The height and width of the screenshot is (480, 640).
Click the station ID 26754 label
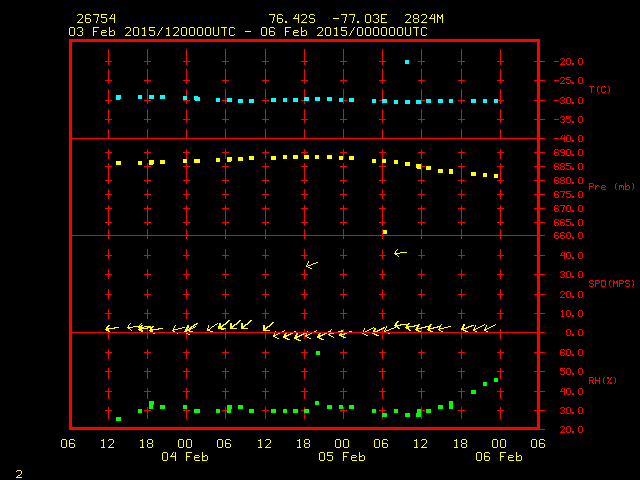pos(93,19)
